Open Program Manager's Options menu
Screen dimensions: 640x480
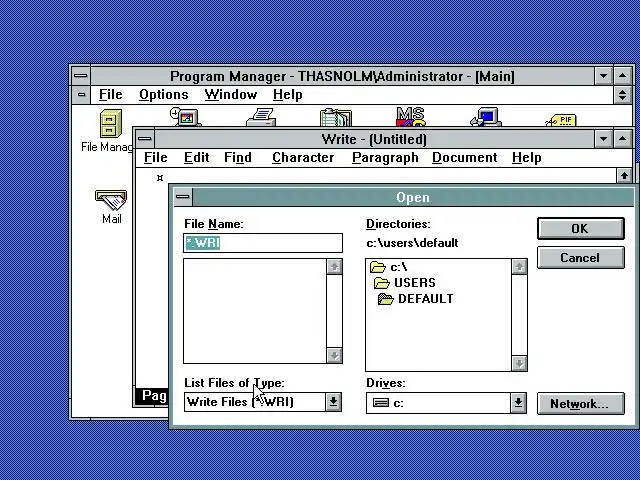164,95
